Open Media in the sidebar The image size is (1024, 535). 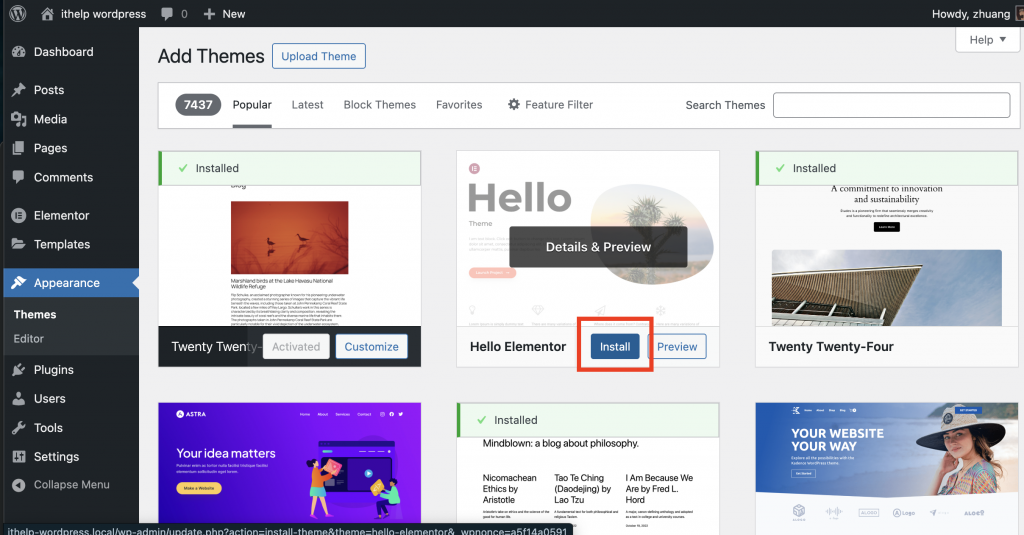69,119
